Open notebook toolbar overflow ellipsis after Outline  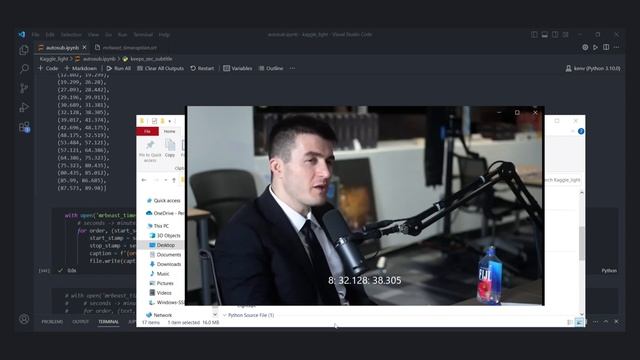point(292,68)
